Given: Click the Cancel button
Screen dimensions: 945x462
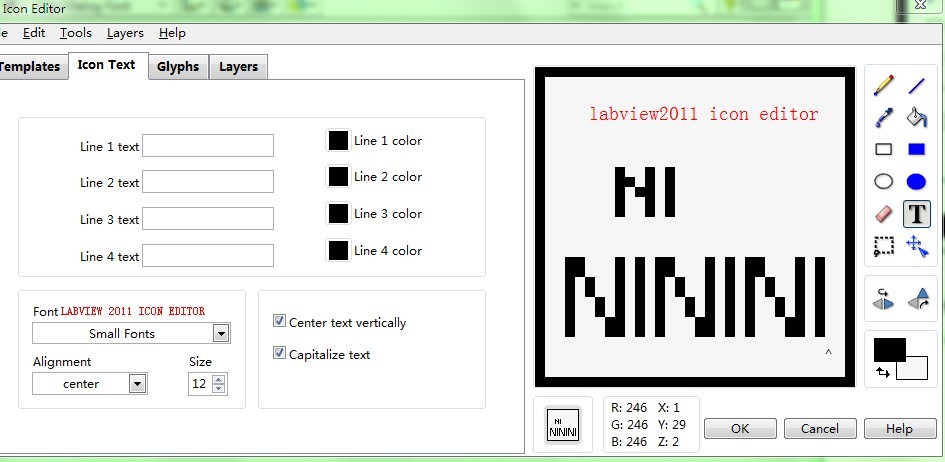Looking at the screenshot, I should coord(820,428).
